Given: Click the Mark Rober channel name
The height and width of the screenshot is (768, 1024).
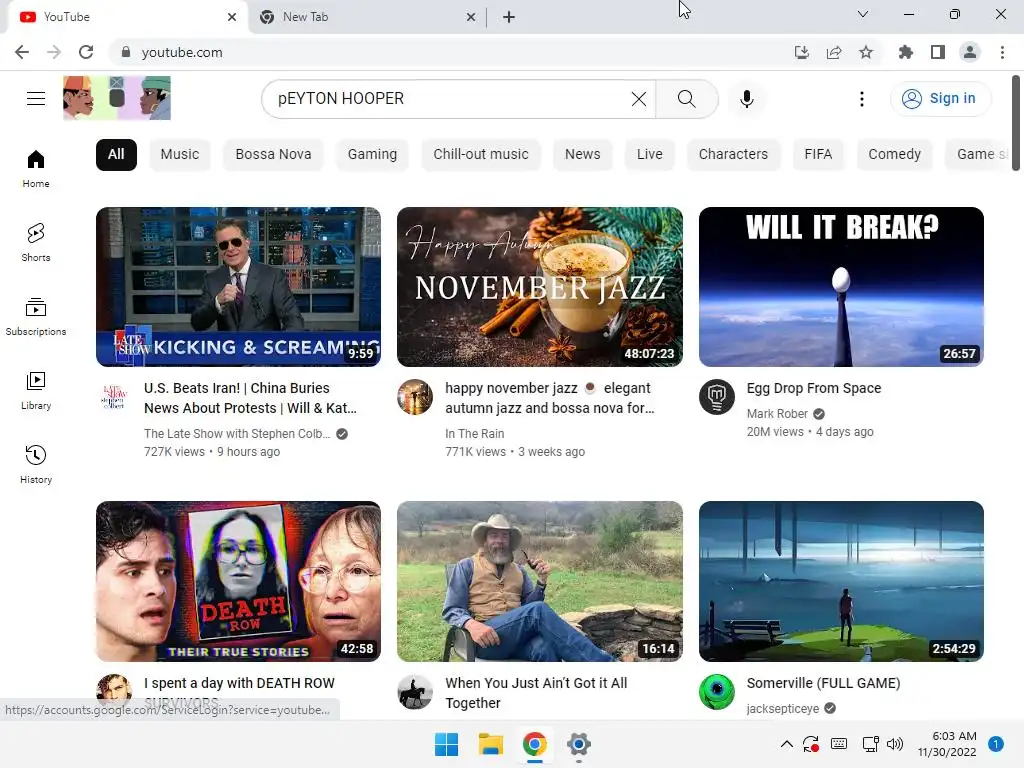Looking at the screenshot, I should pos(777,413).
